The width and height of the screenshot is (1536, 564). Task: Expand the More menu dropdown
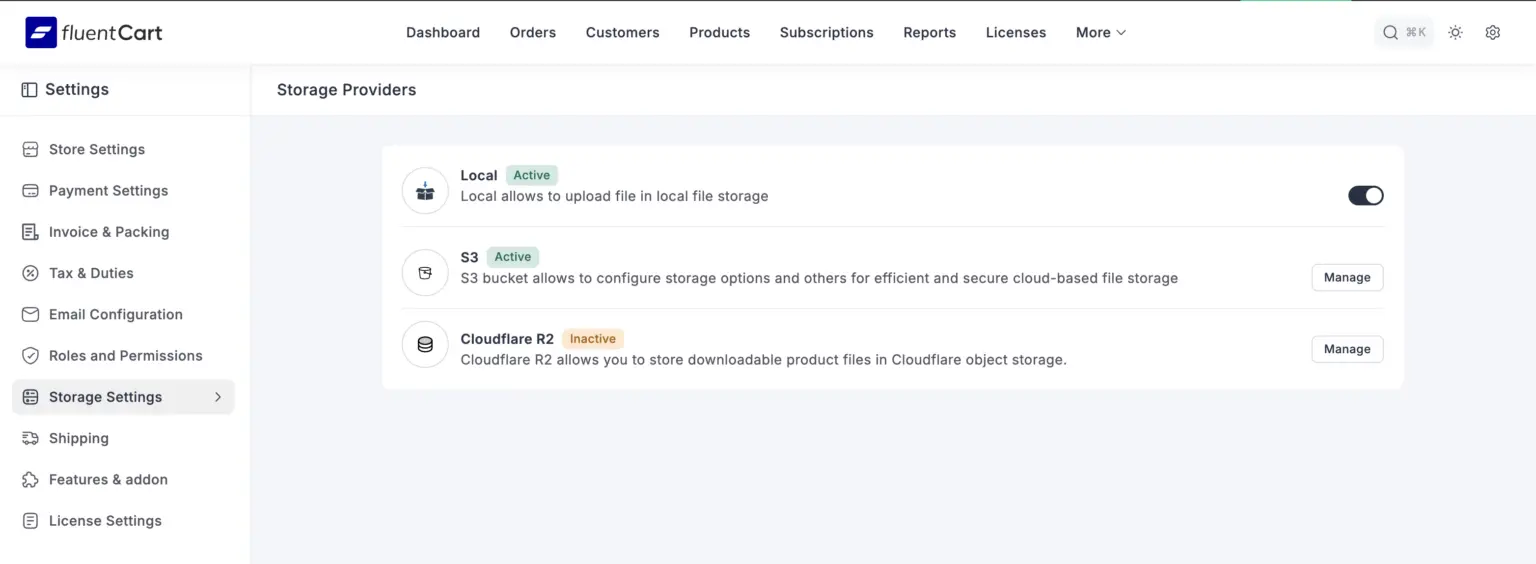point(1101,32)
